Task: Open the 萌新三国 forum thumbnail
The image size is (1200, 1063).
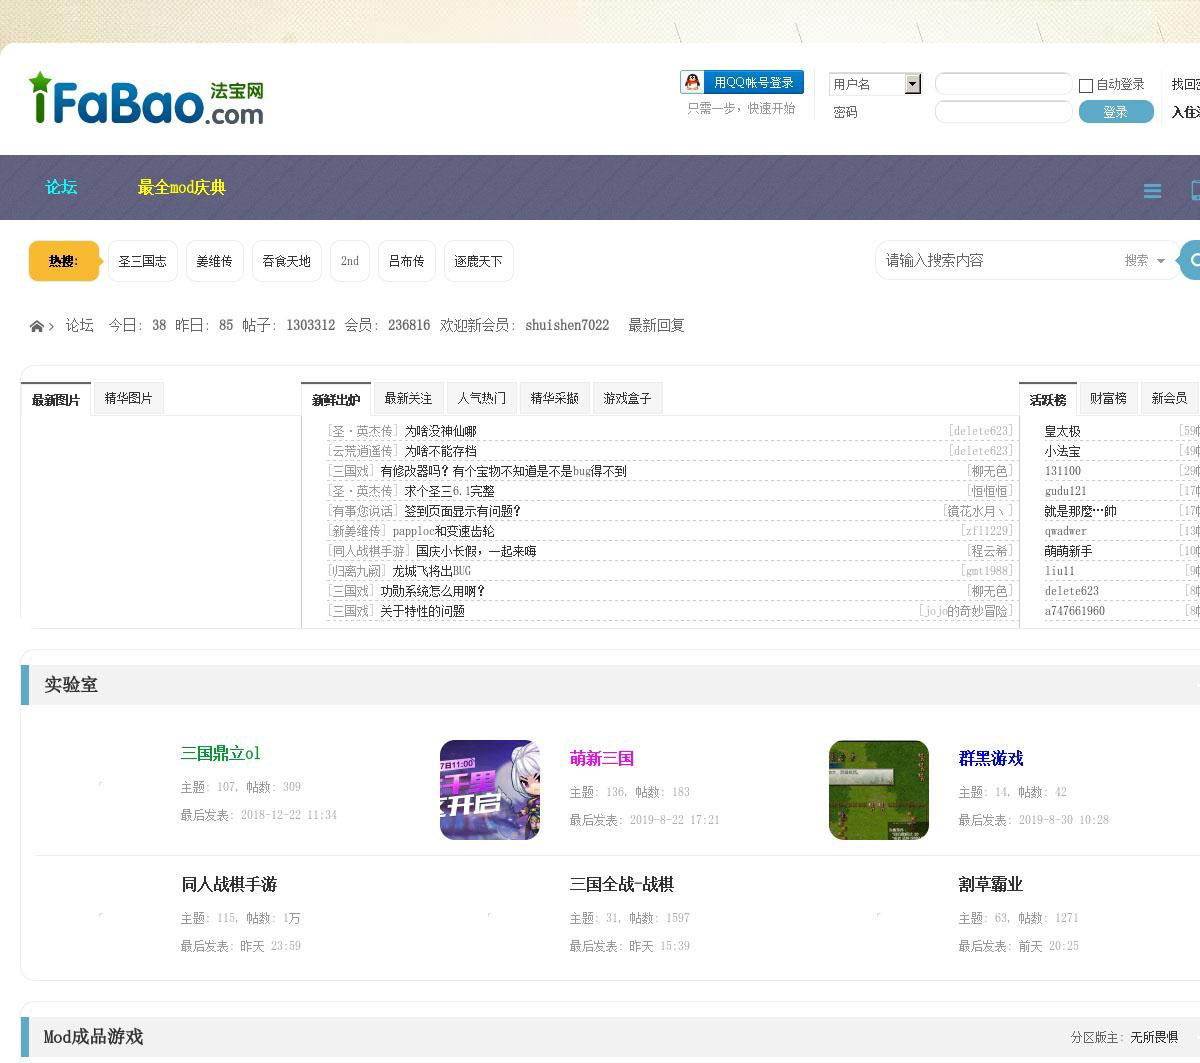Action: 489,789
